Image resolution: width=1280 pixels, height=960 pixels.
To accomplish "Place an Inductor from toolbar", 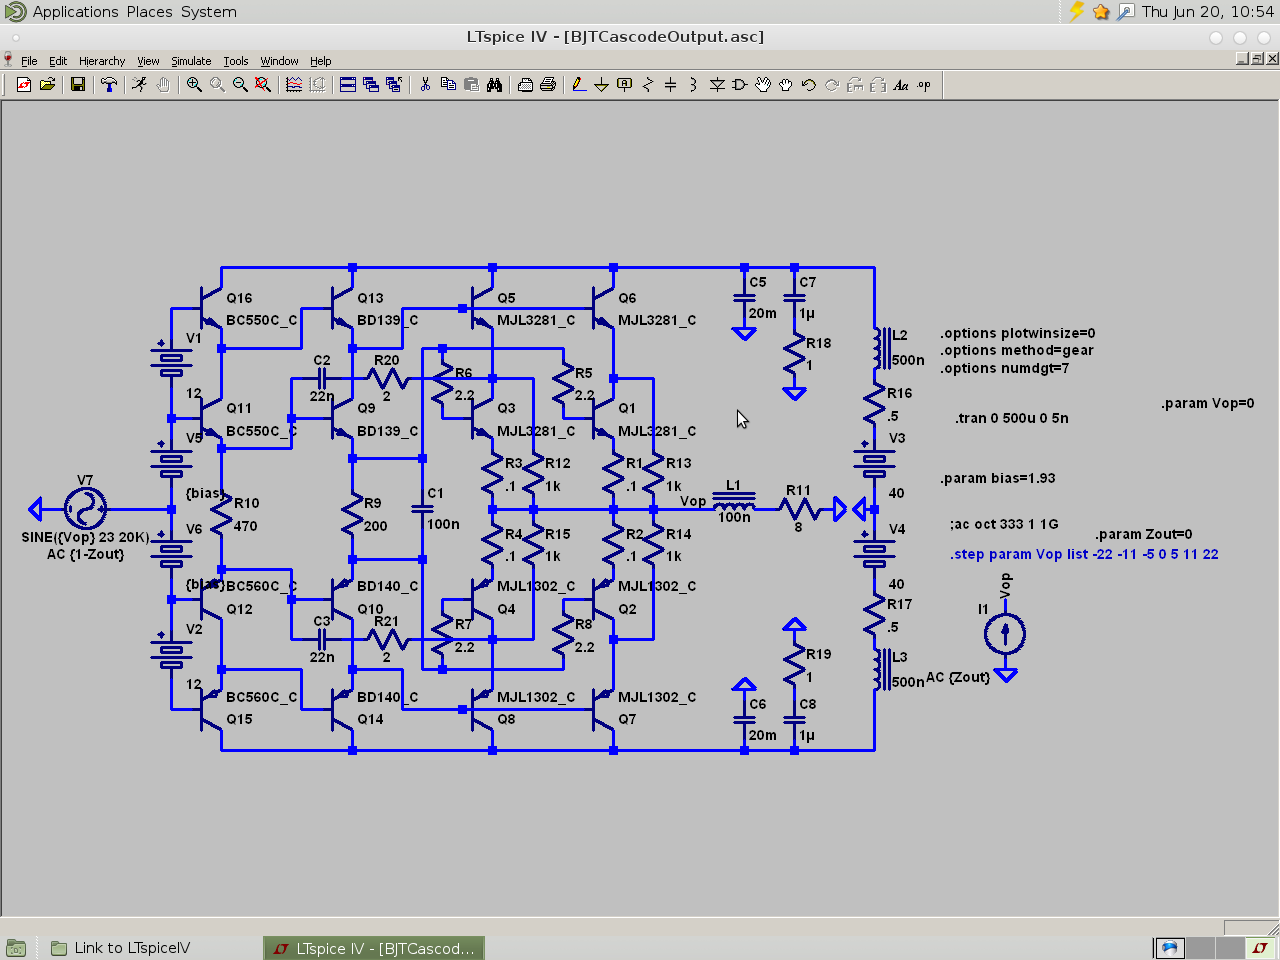I will coord(694,85).
